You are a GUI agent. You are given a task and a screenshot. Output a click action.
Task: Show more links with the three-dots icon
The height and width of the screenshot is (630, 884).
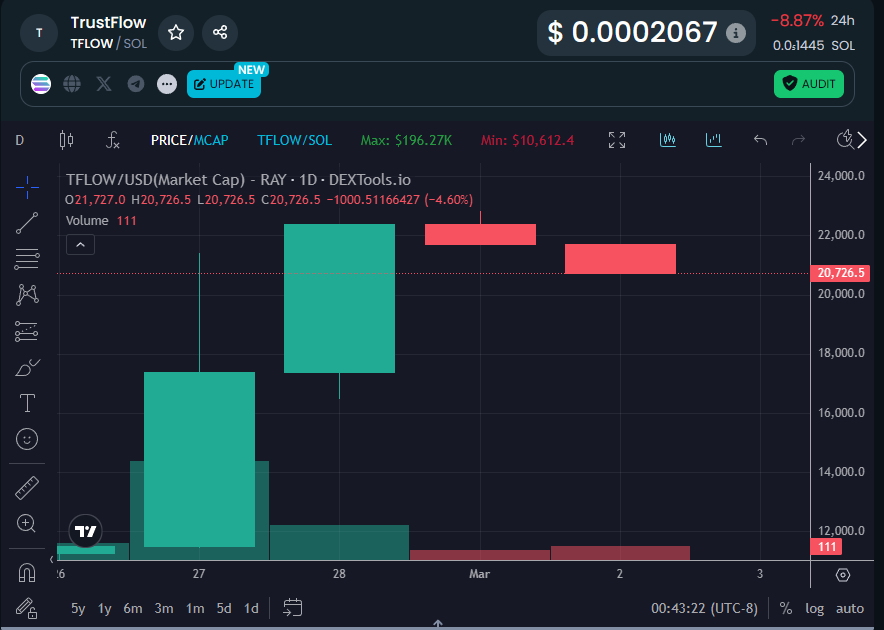167,84
